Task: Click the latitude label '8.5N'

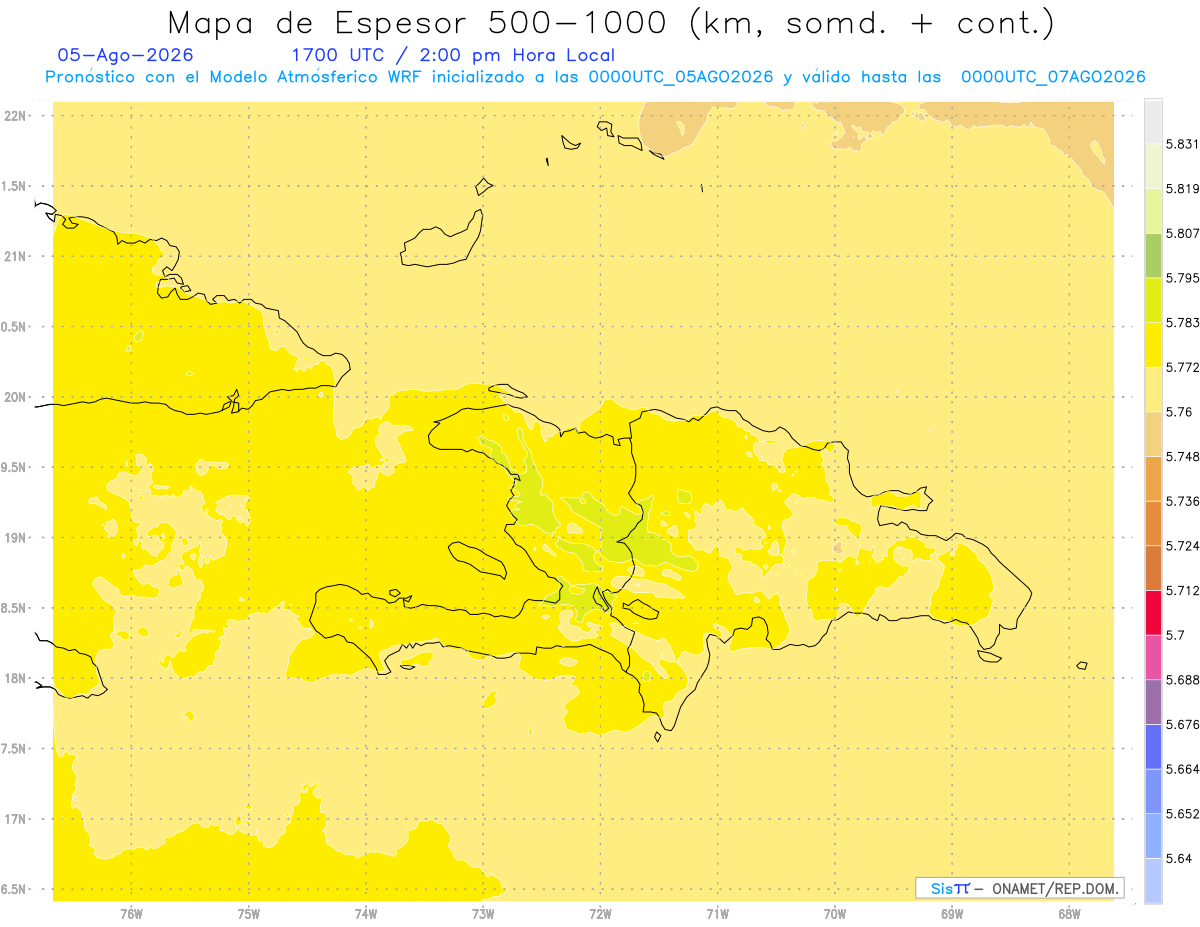Action: tap(15, 609)
